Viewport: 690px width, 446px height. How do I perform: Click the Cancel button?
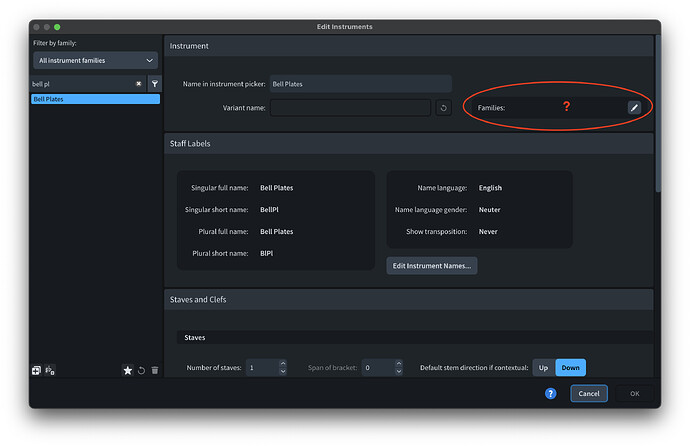[x=589, y=393]
